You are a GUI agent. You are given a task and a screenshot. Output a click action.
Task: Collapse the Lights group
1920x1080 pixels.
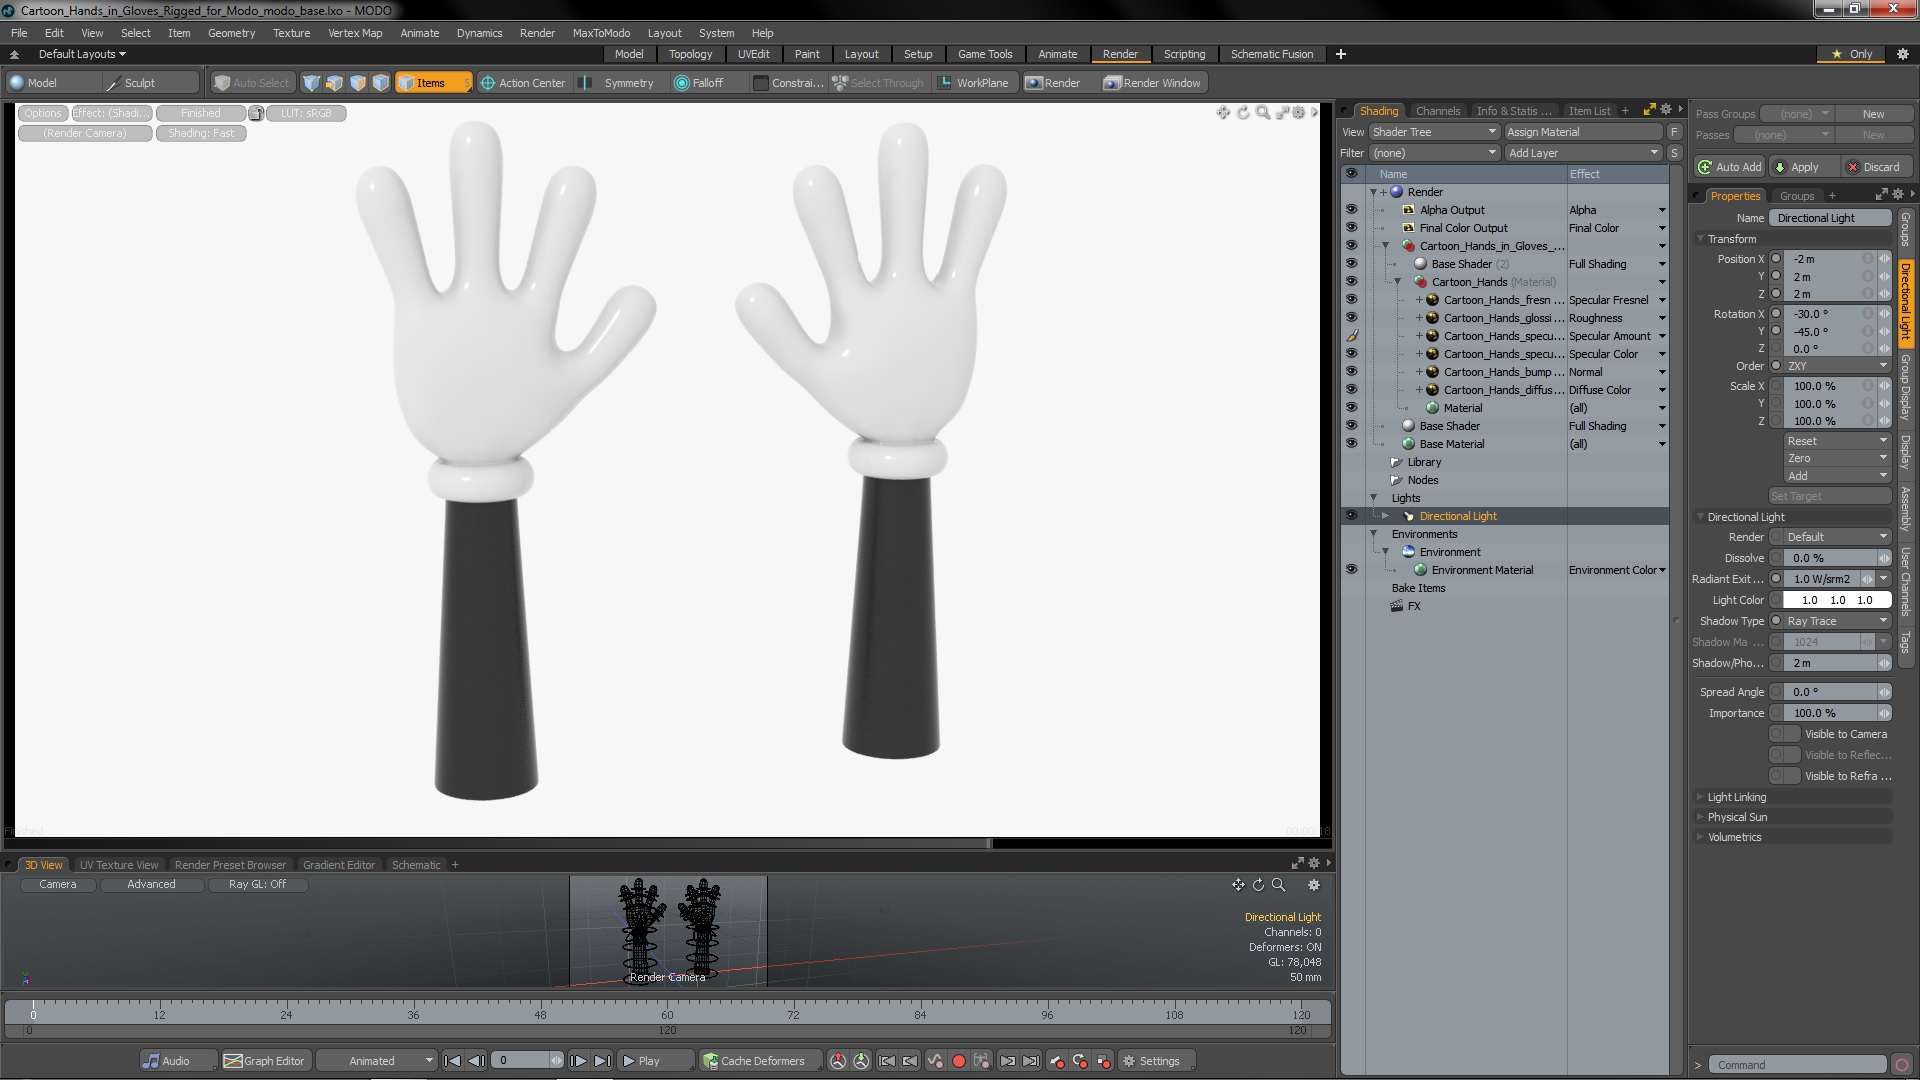coord(1374,498)
